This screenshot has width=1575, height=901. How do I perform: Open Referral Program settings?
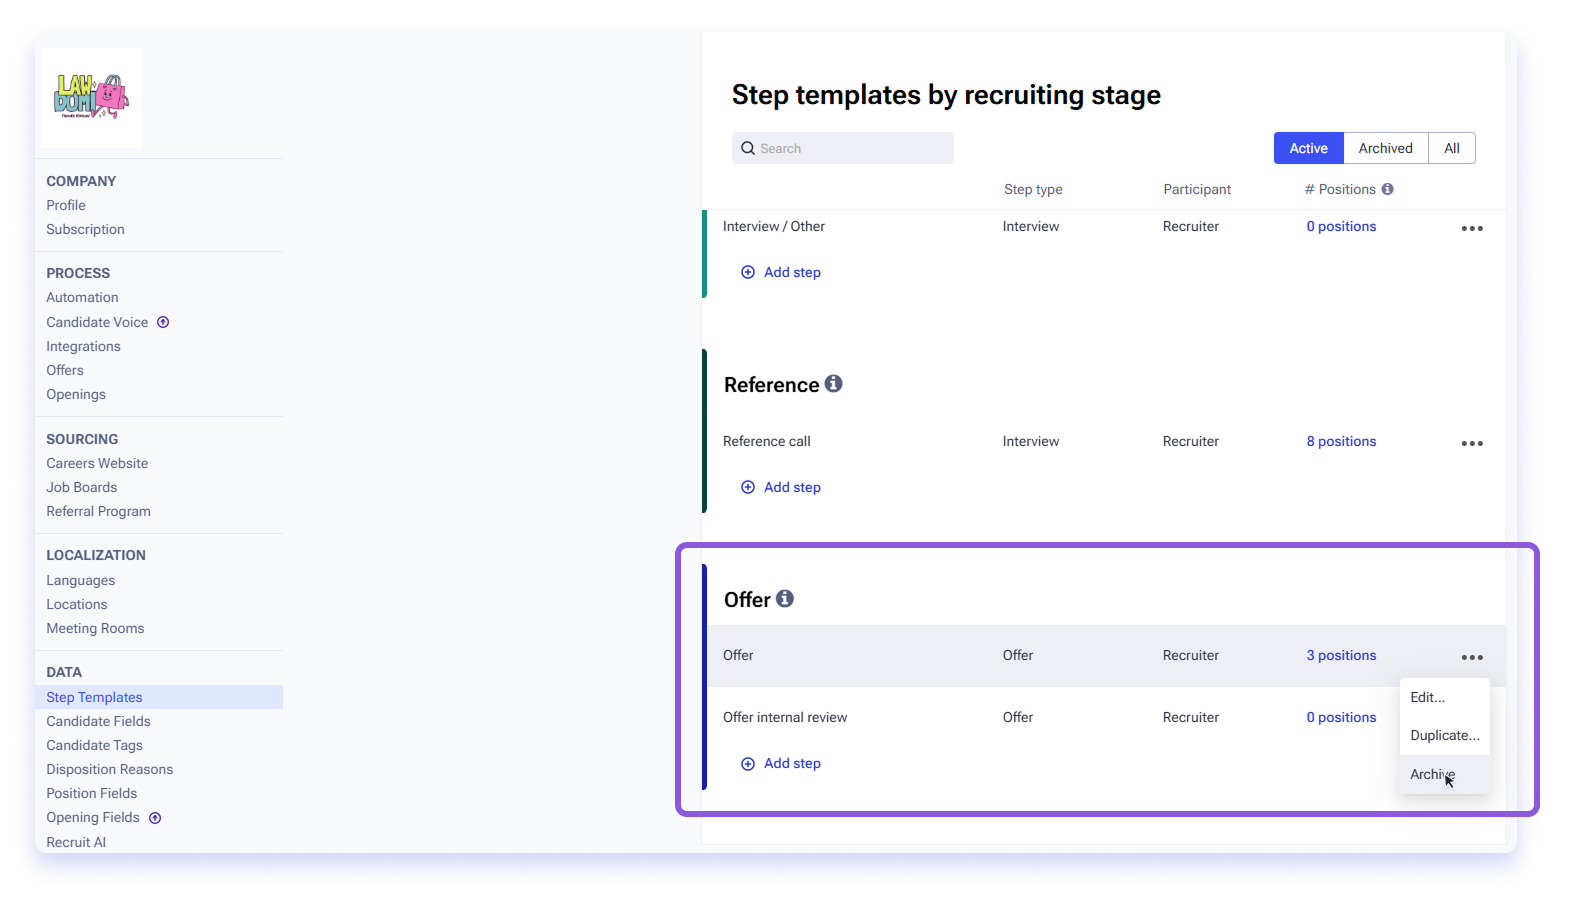pyautogui.click(x=98, y=511)
